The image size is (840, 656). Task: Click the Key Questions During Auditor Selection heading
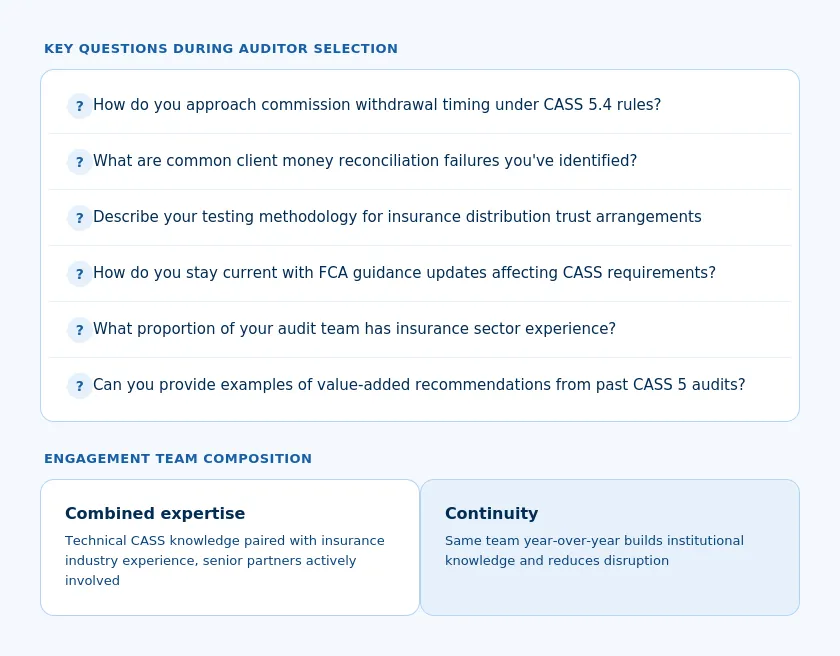pos(221,49)
